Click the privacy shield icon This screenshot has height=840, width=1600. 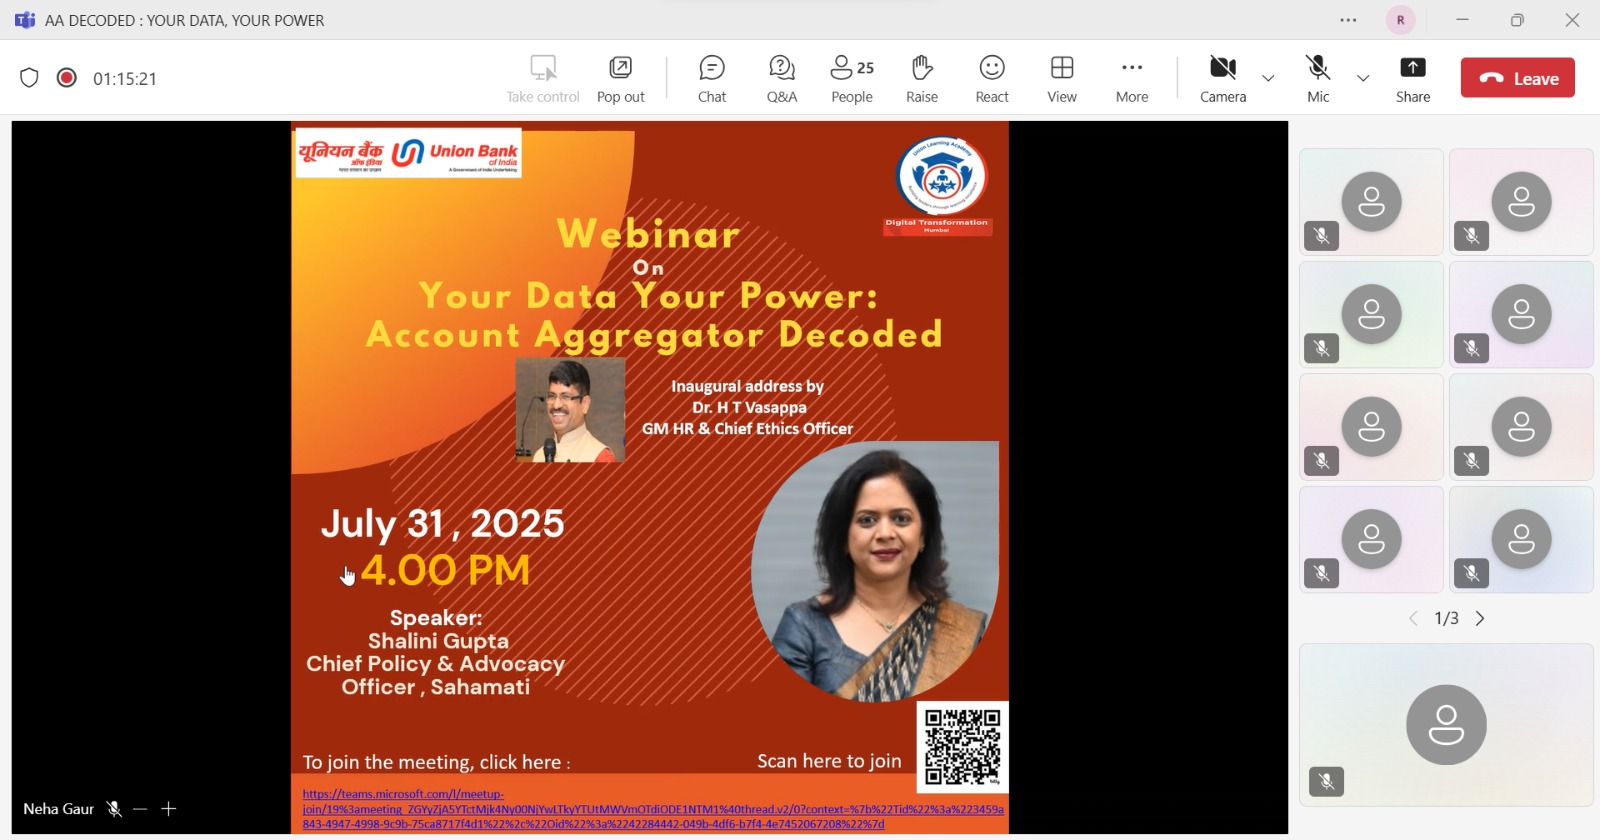tap(29, 78)
